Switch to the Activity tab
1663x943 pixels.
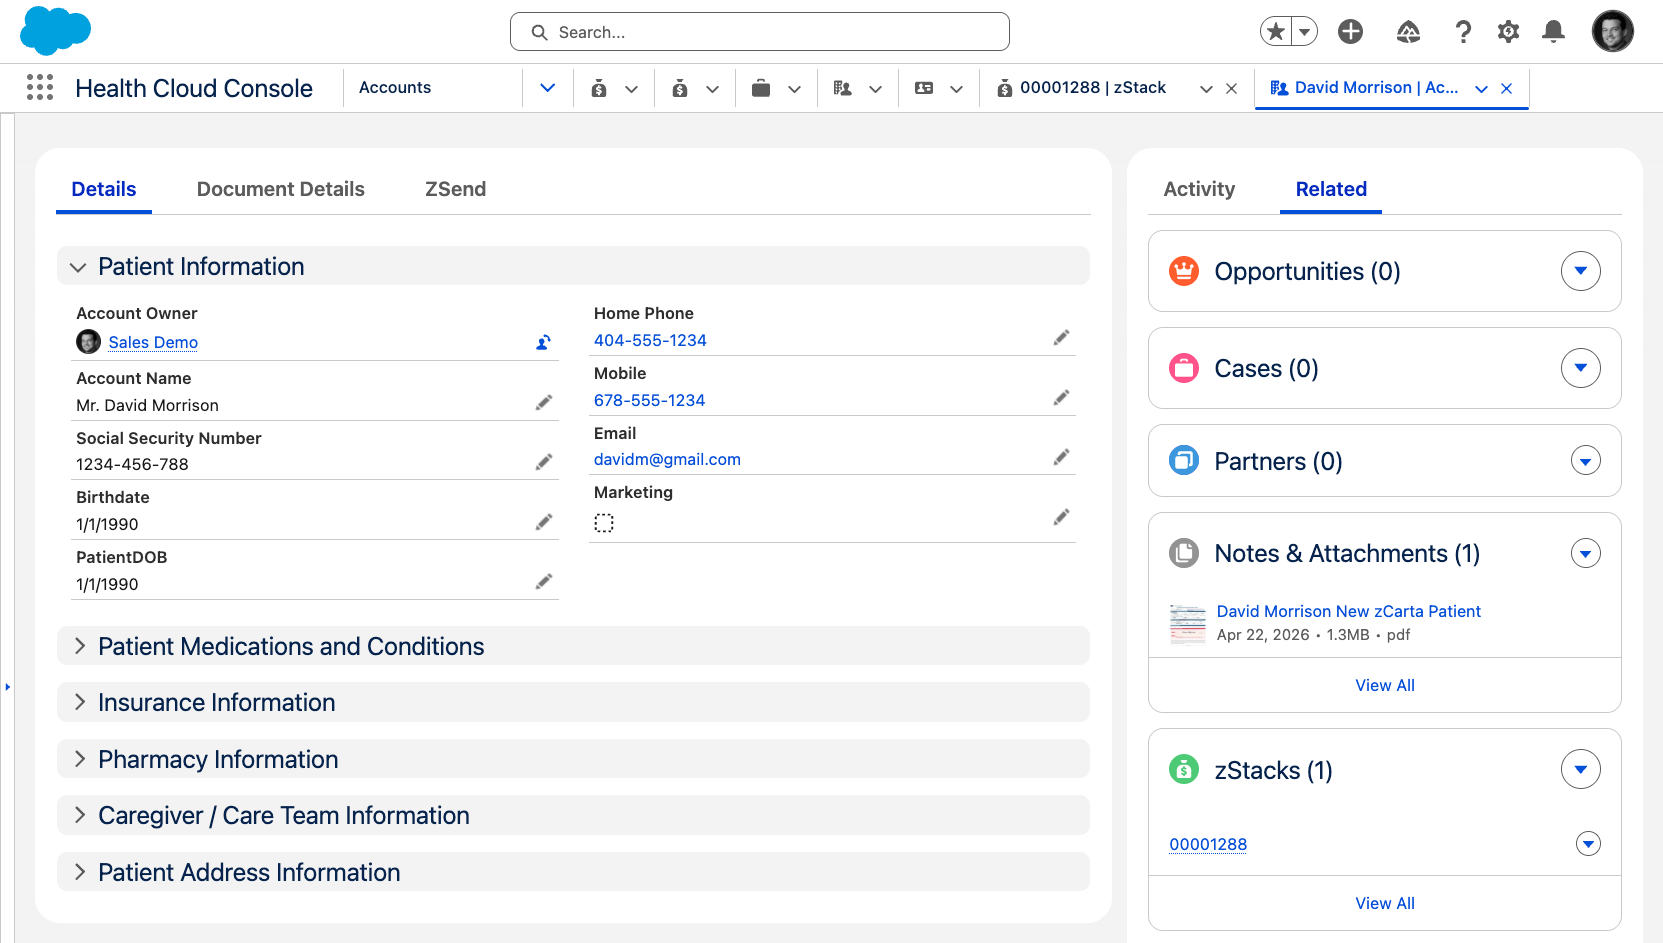1199,189
